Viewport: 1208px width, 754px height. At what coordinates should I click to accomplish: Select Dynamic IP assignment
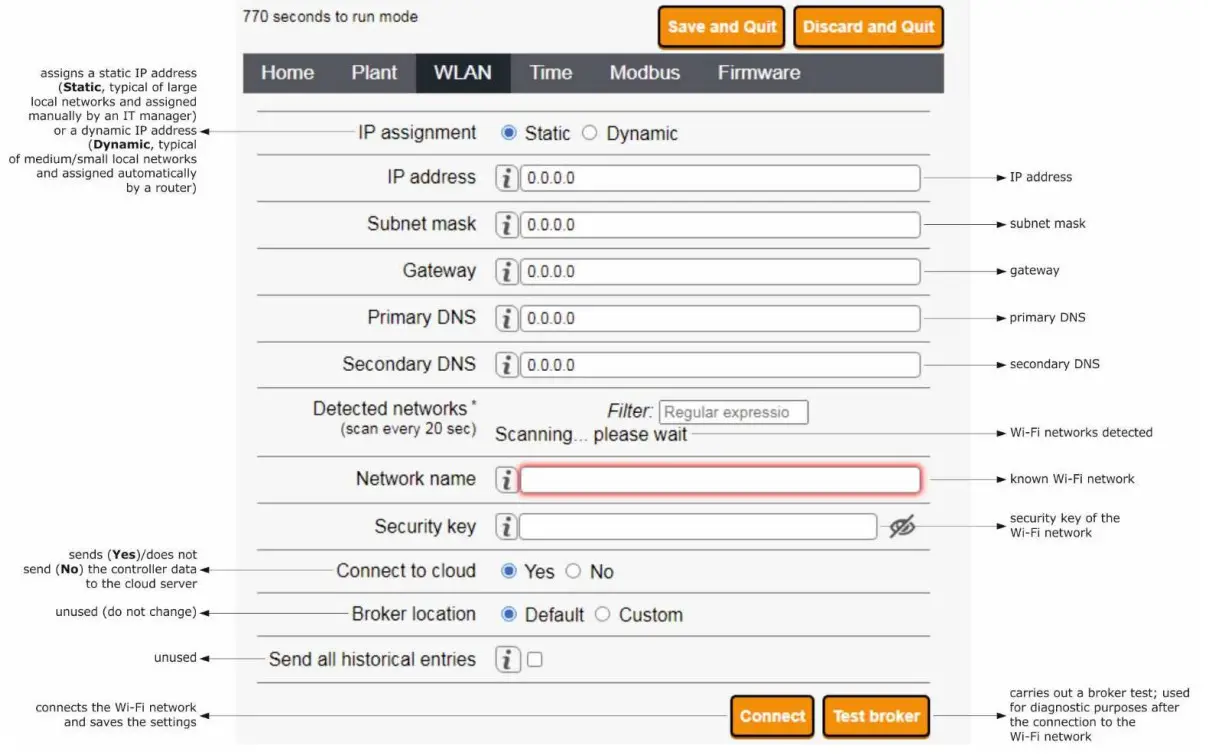(x=590, y=132)
